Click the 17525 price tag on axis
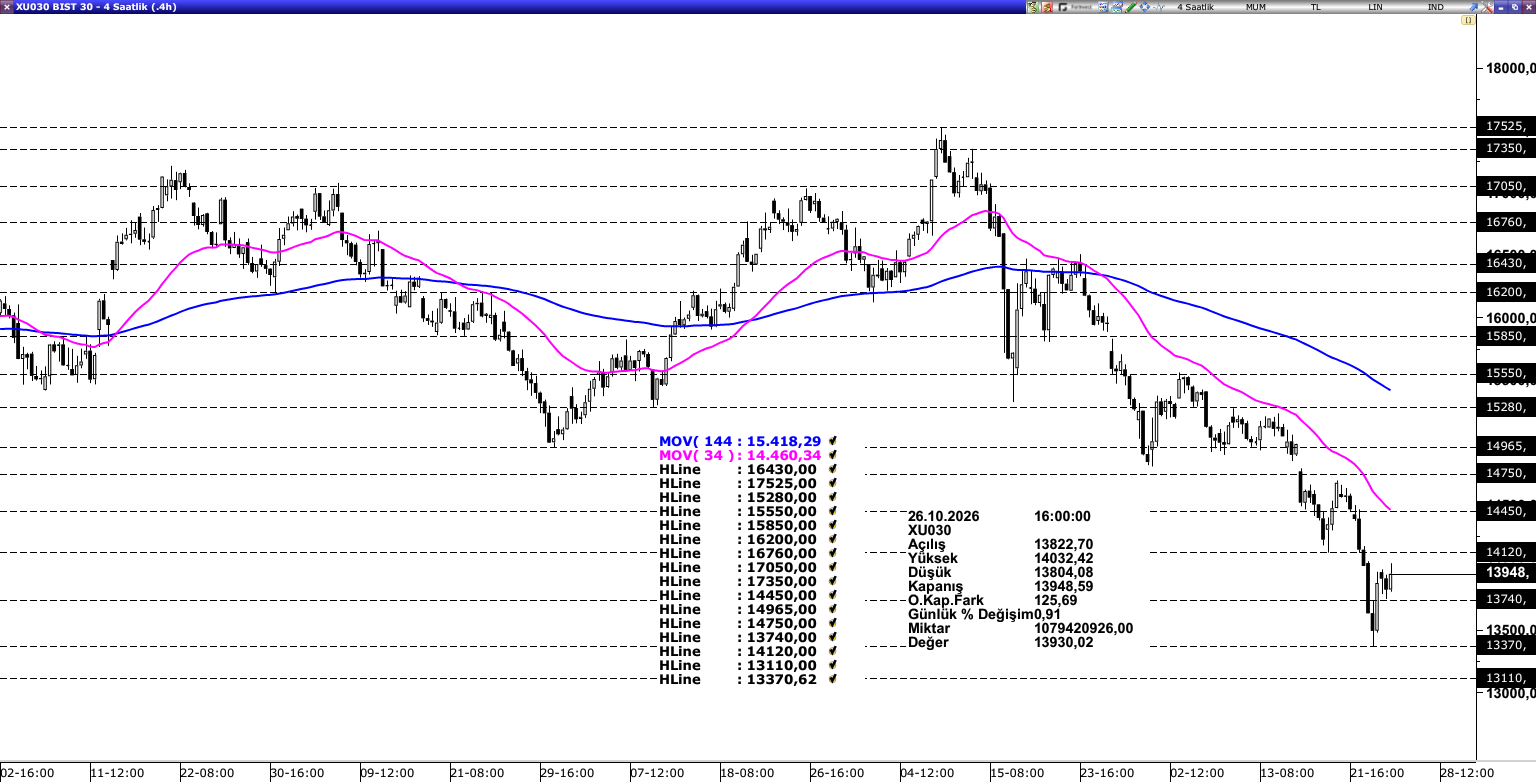 pos(1506,127)
